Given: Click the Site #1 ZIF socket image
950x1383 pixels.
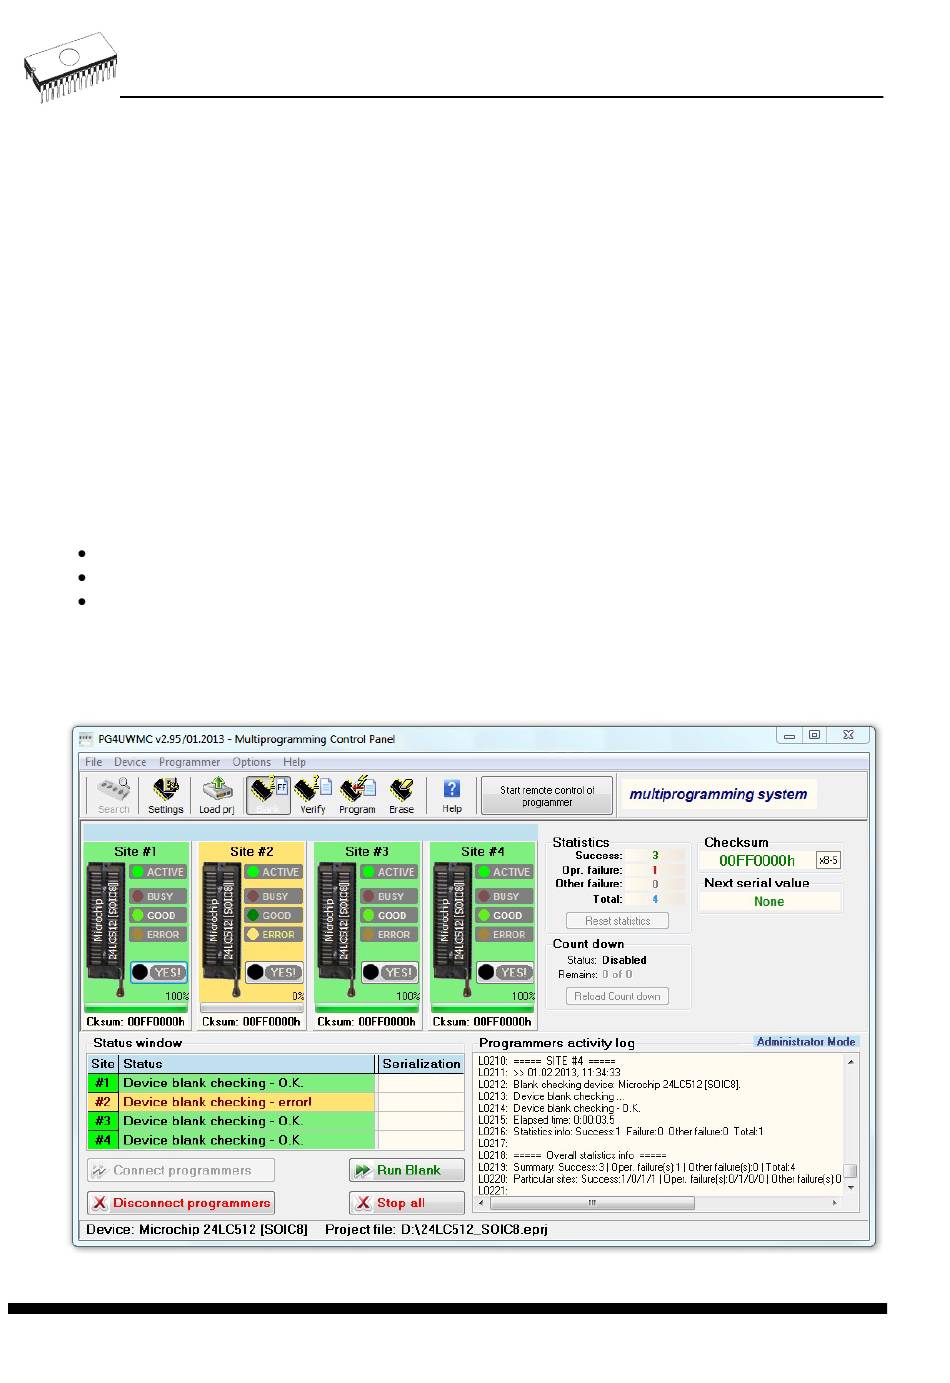Looking at the screenshot, I should click(106, 927).
